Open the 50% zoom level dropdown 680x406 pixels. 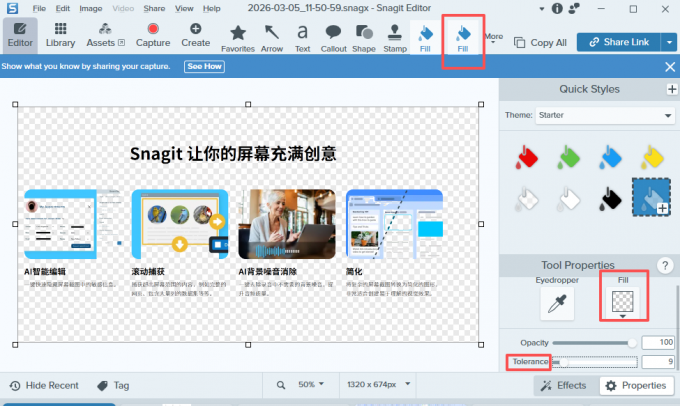[313, 385]
